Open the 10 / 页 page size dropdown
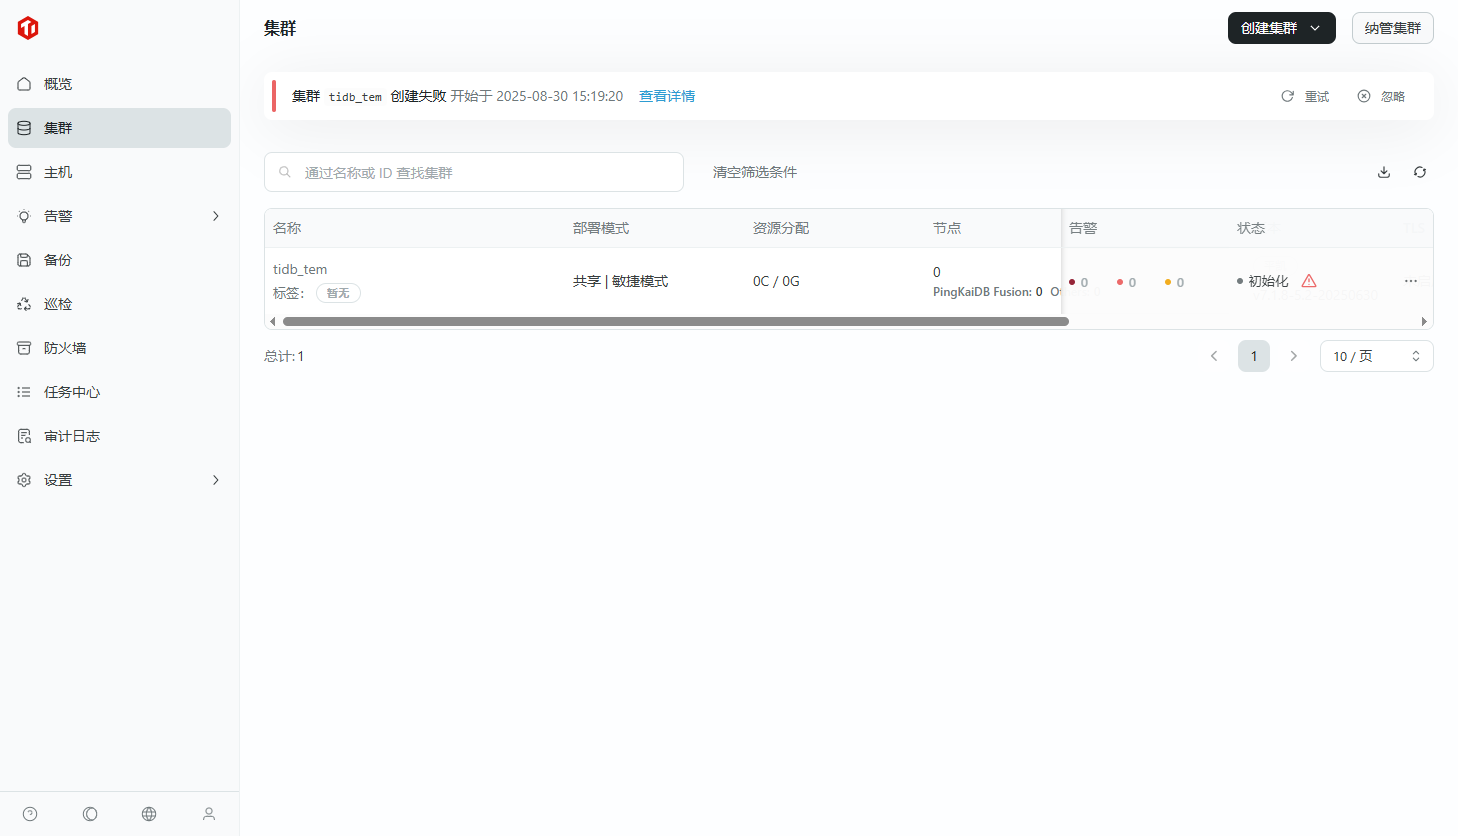This screenshot has width=1458, height=836. click(x=1376, y=356)
